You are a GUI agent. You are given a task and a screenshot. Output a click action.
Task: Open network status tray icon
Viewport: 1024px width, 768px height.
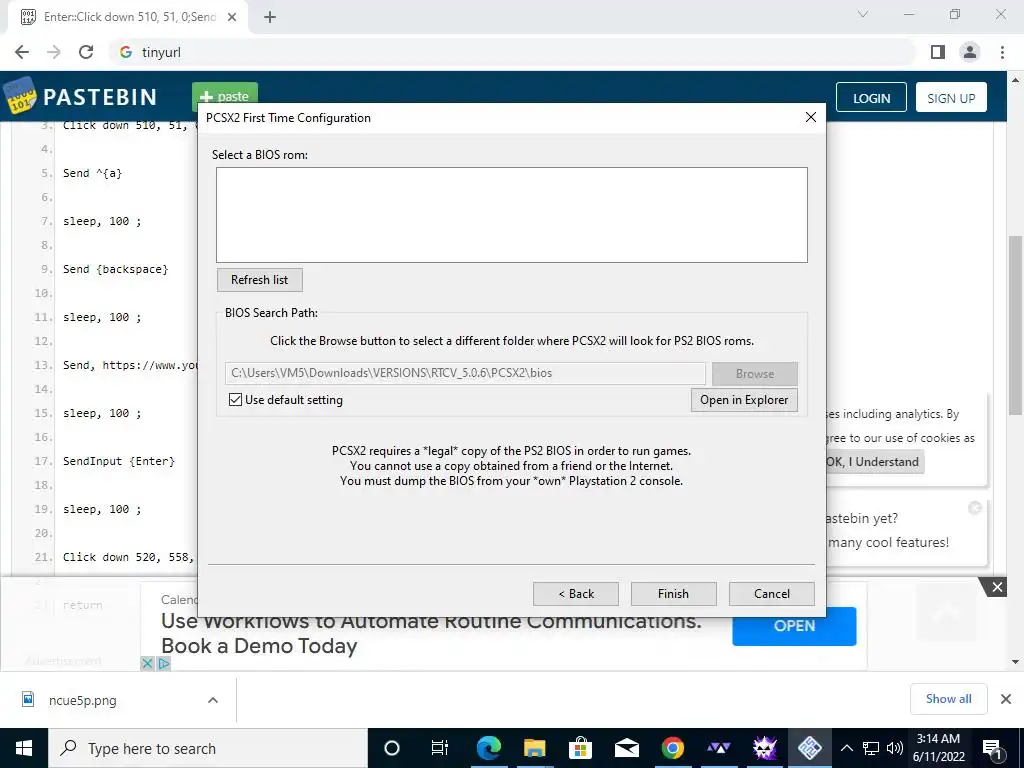pyautogui.click(x=871, y=748)
